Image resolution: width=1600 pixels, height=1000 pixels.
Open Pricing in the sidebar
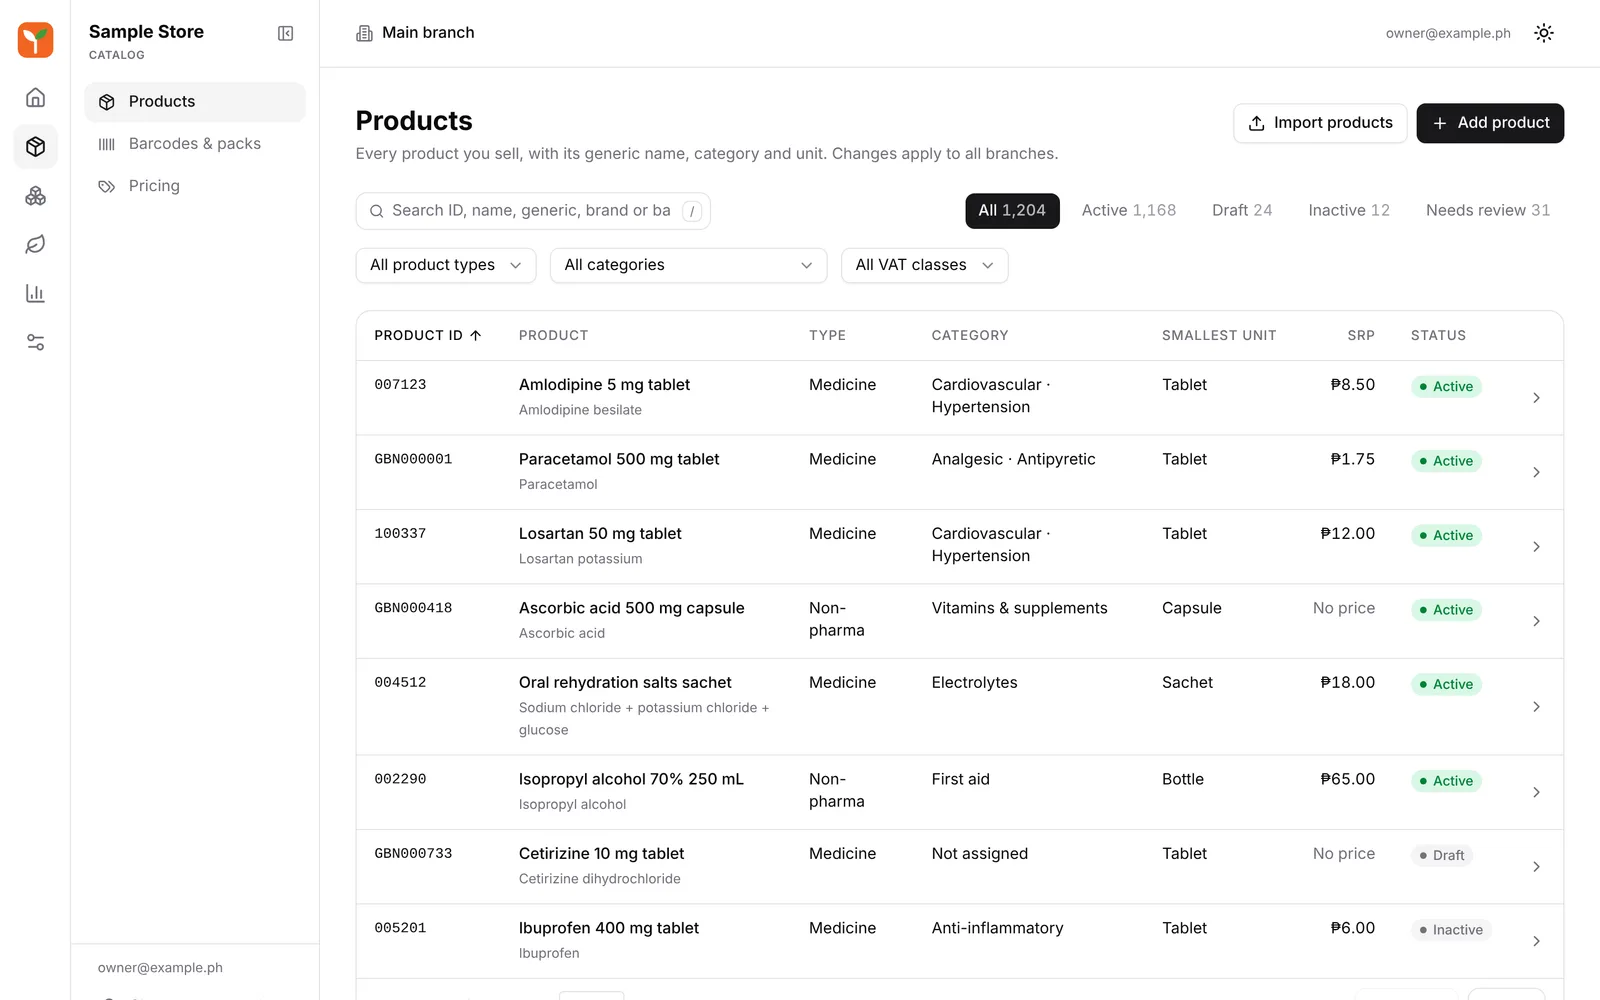(195, 186)
